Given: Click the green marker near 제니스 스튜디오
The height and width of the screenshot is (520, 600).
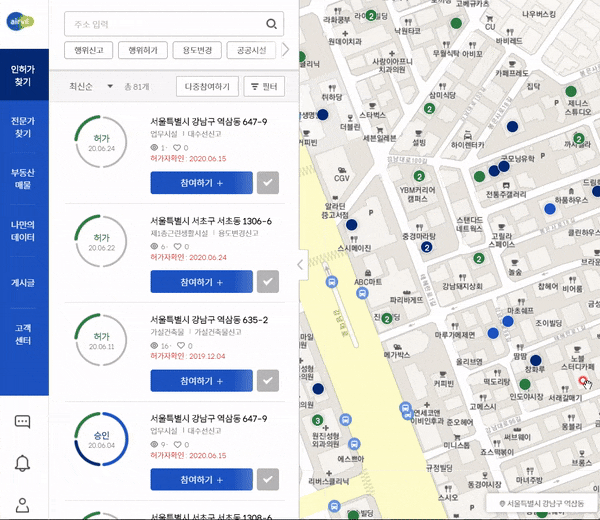Looking at the screenshot, I should tap(571, 91).
